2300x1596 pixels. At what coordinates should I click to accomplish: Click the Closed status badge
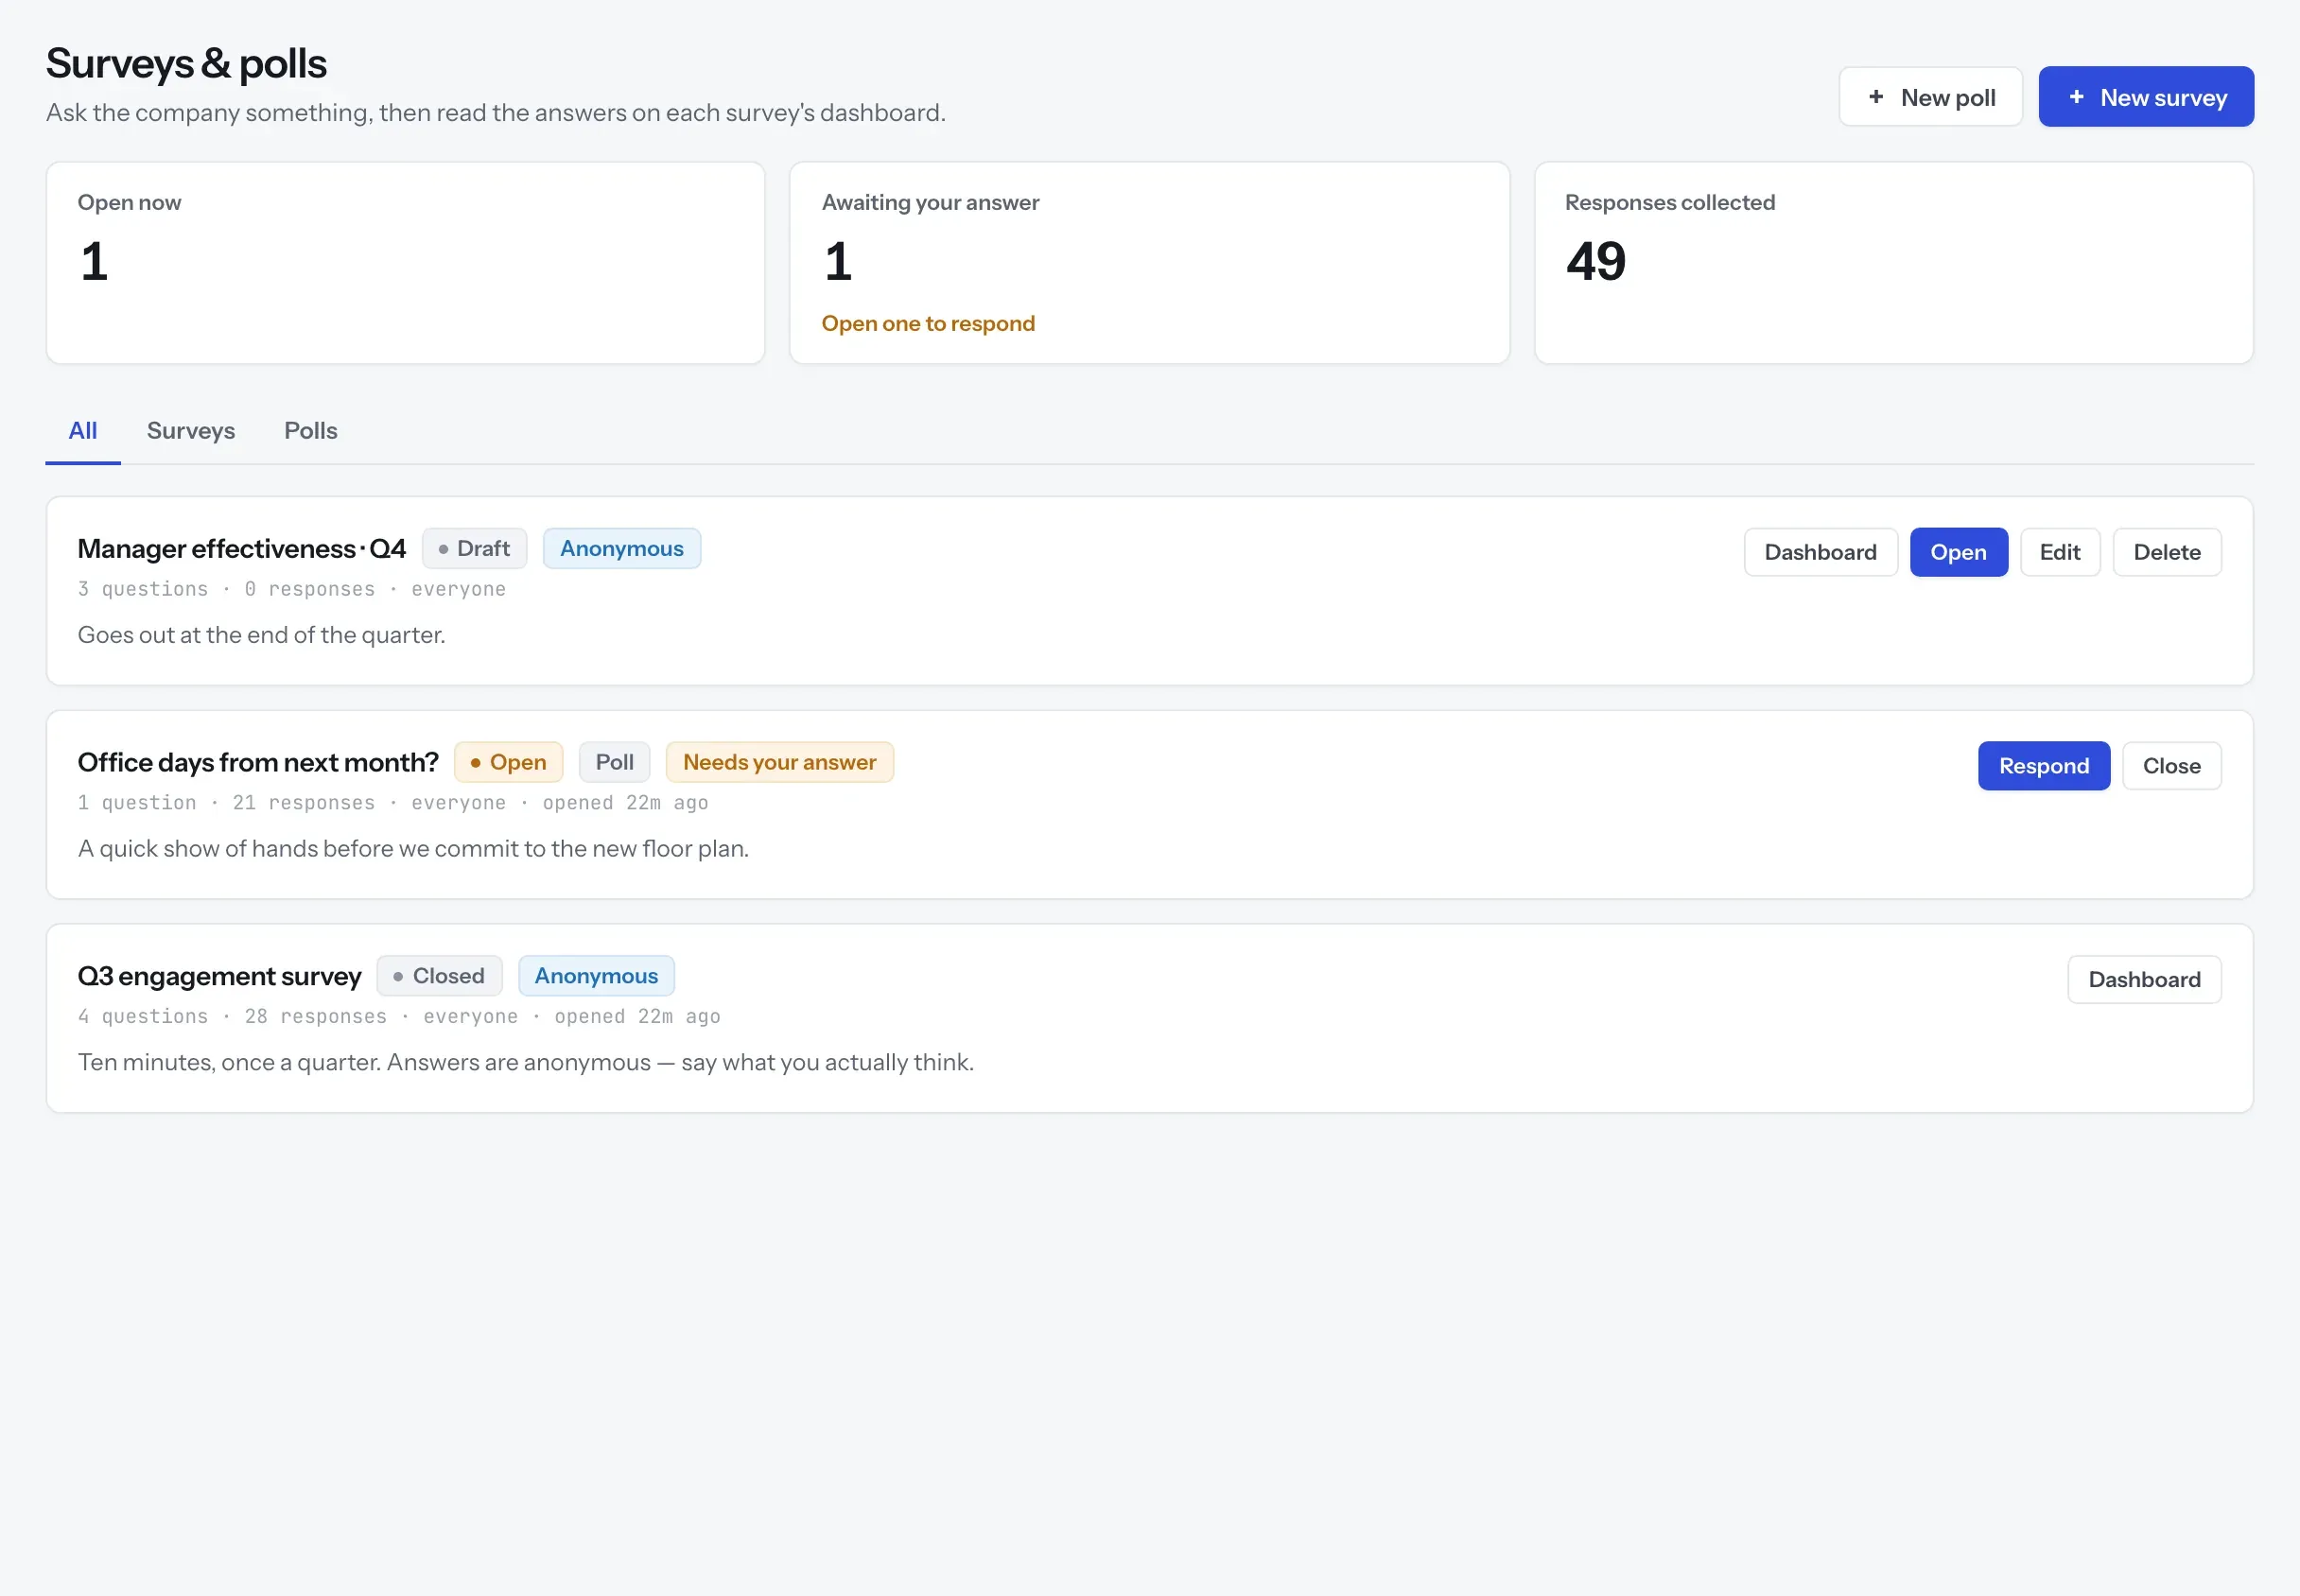(x=439, y=976)
